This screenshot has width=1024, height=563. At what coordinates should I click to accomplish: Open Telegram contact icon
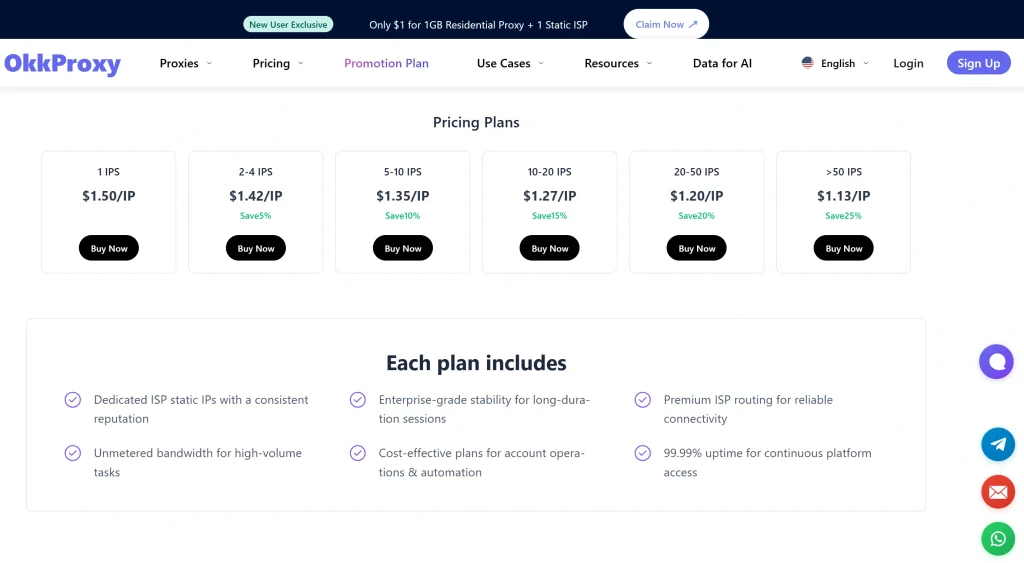(x=998, y=444)
